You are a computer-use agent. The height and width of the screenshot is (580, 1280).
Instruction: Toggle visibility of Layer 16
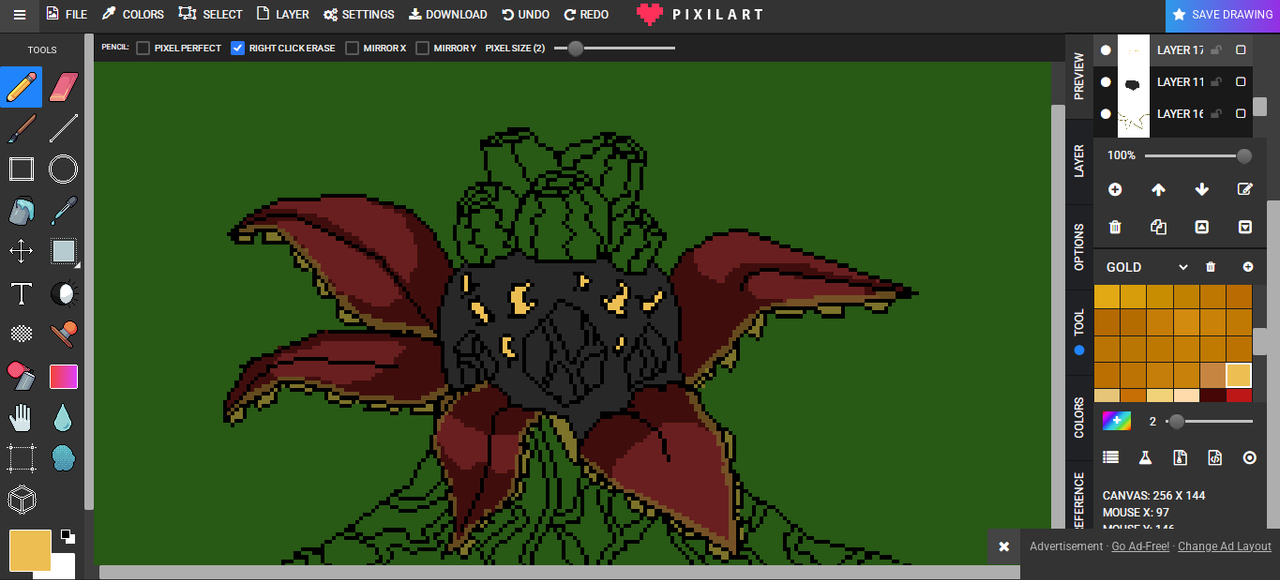[1106, 114]
